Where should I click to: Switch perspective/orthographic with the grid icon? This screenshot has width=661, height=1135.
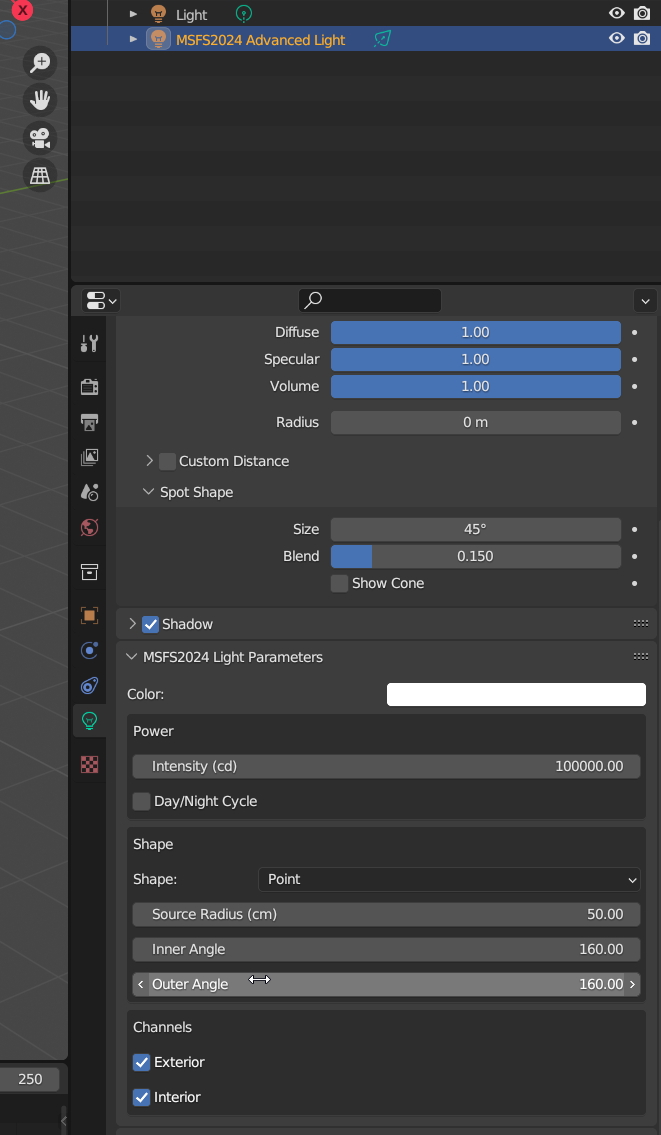tap(40, 175)
